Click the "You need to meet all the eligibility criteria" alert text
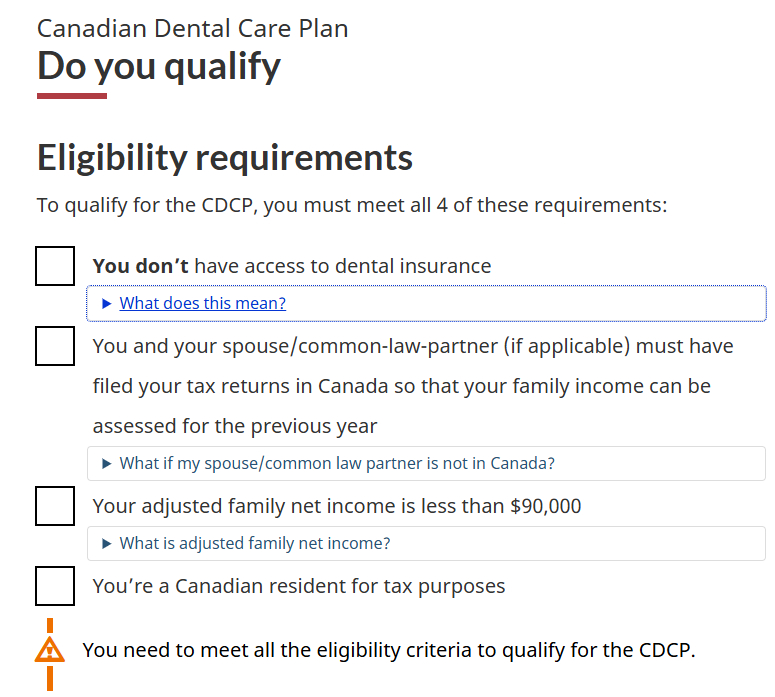The width and height of the screenshot is (775, 697). 388,650
